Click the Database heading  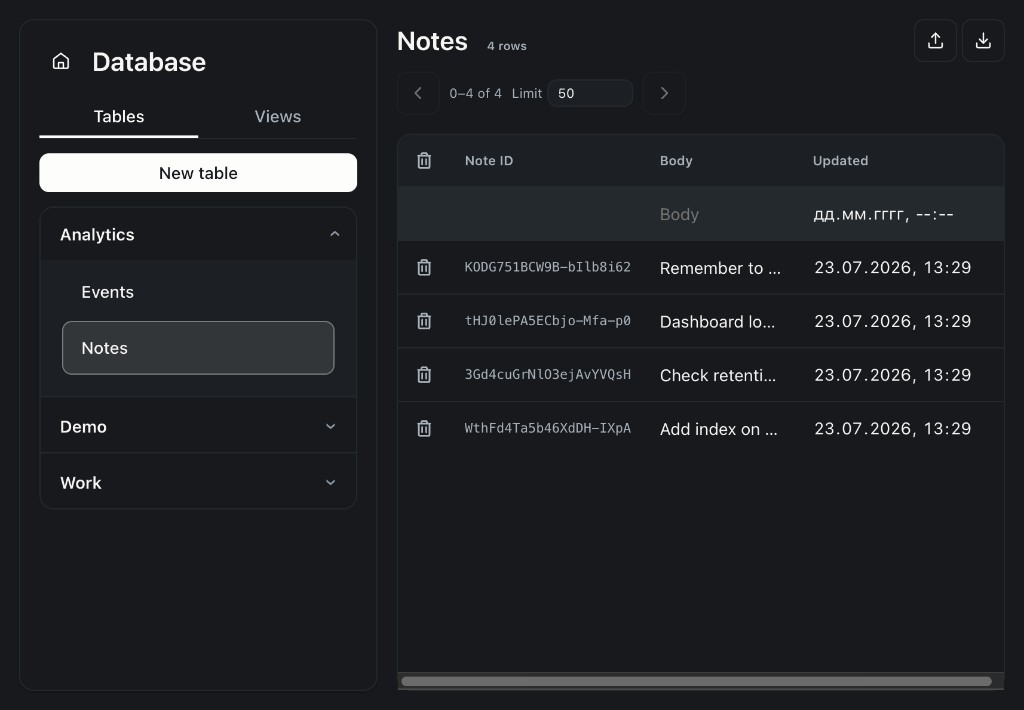pyautogui.click(x=149, y=62)
